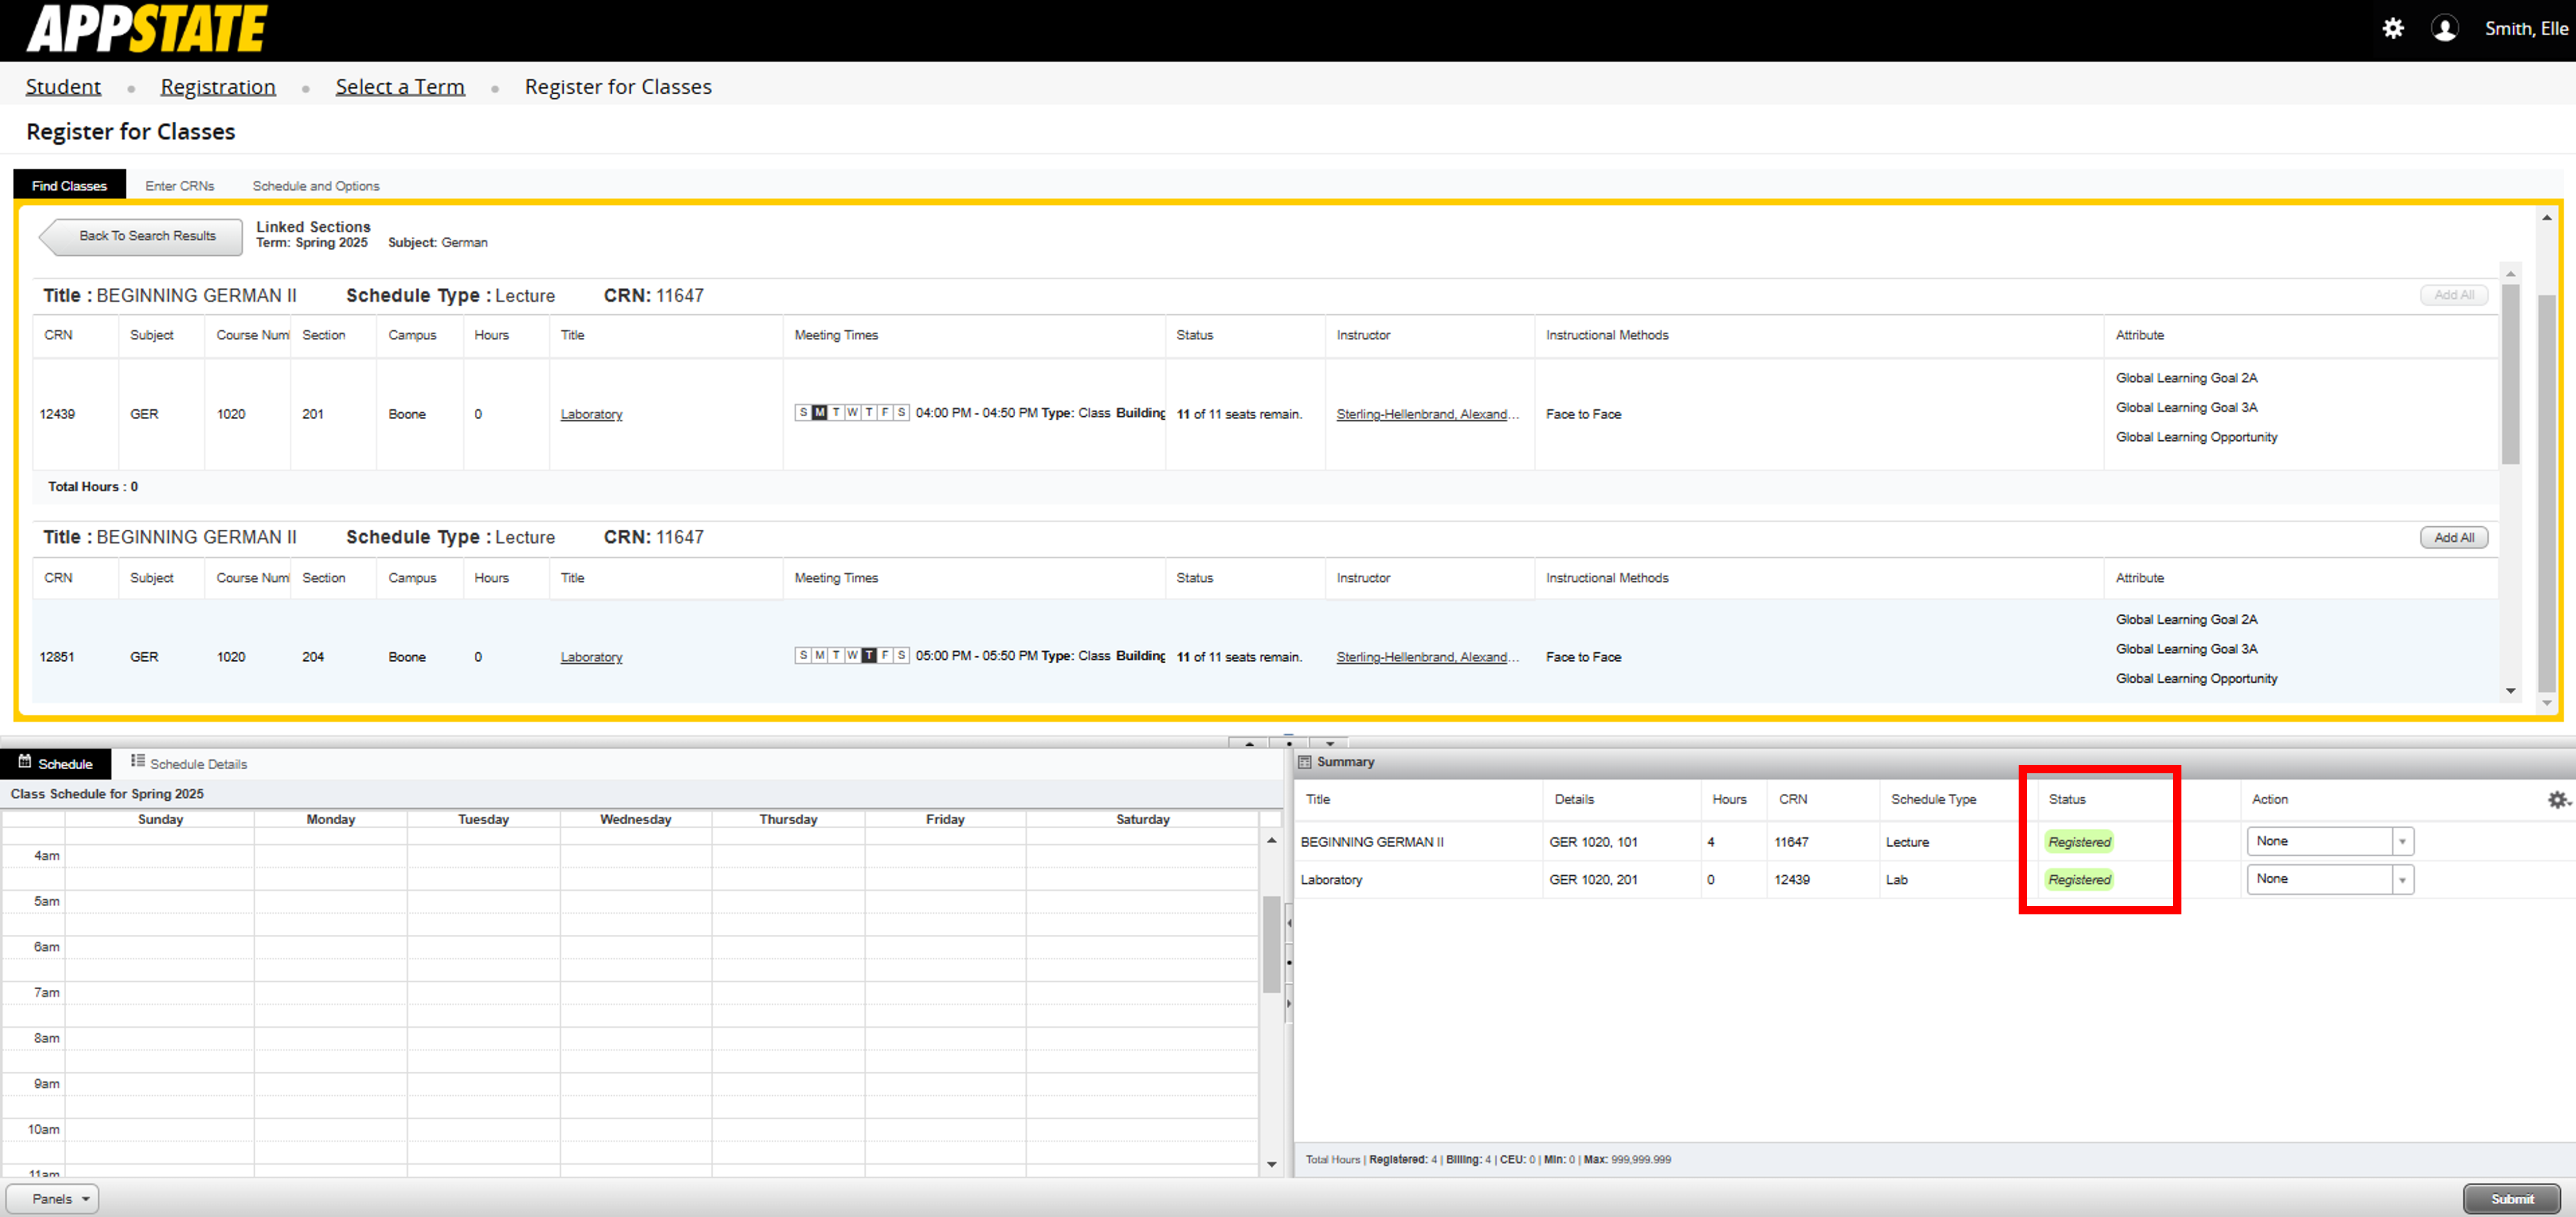Open the settings gear in header

coord(2392,29)
